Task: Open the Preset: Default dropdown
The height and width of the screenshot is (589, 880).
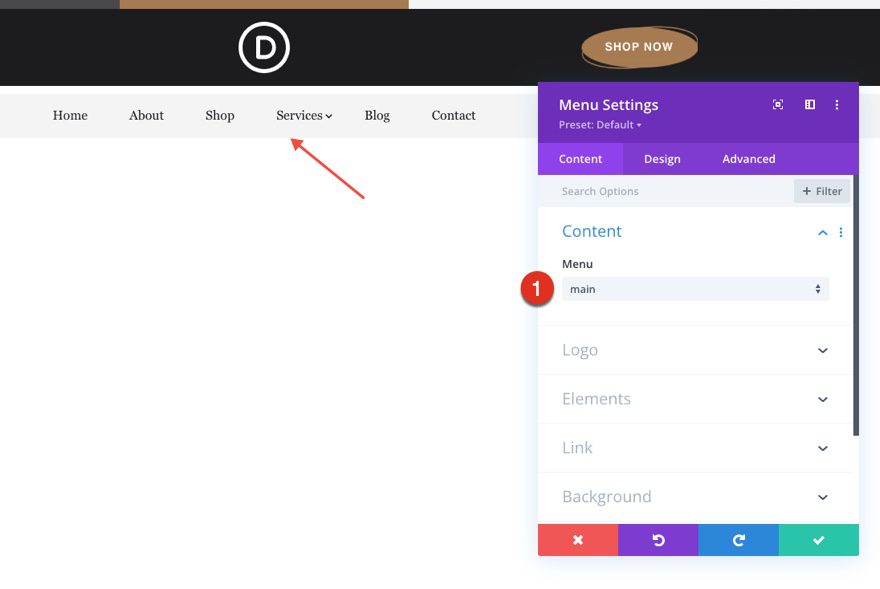Action: click(x=600, y=124)
